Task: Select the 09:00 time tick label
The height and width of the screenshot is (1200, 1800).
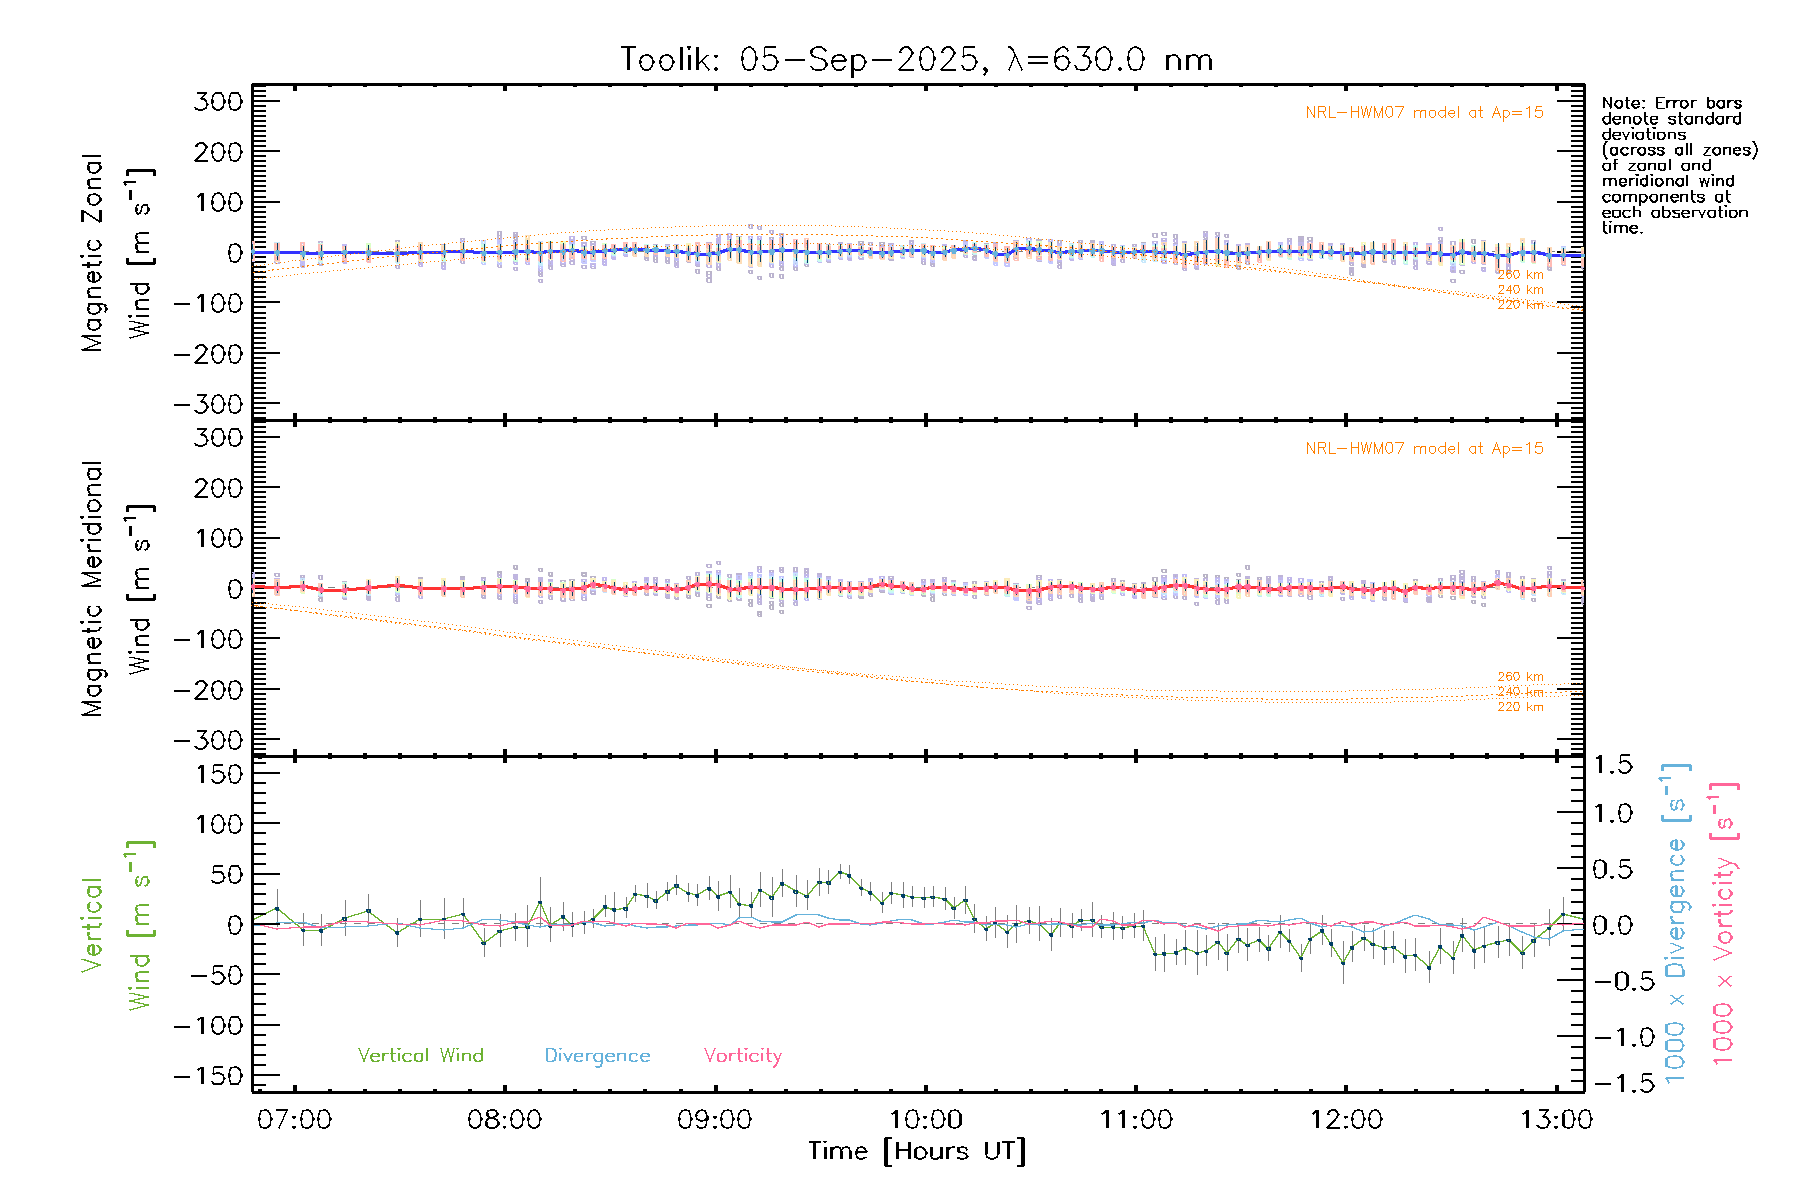Action: (x=714, y=1119)
